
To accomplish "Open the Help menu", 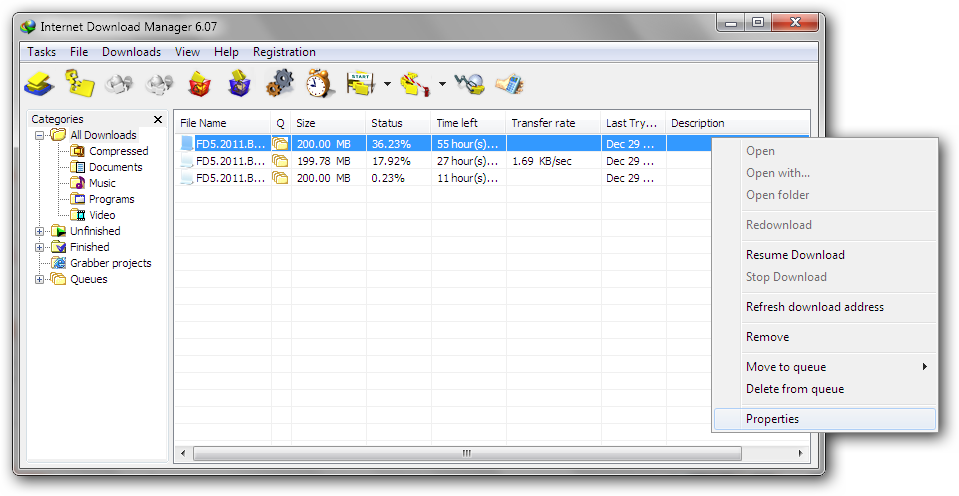I will click(226, 52).
